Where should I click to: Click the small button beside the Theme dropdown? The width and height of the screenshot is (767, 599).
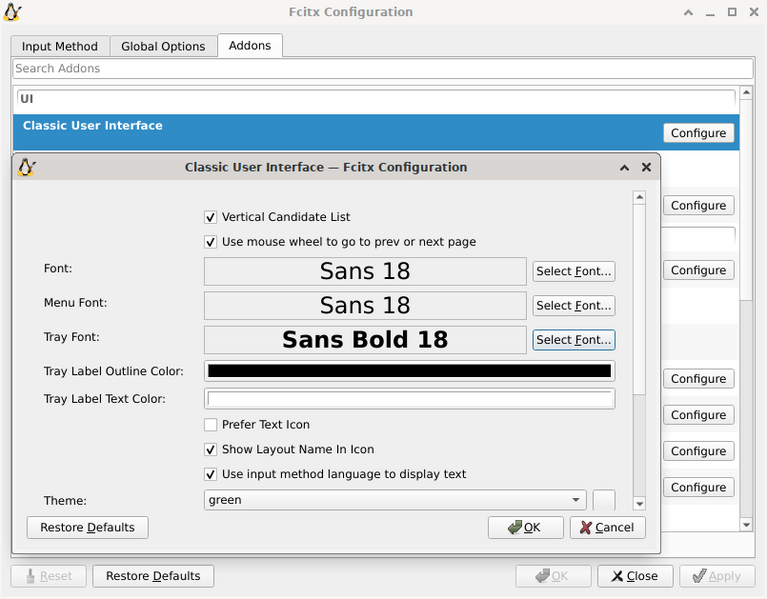coord(604,500)
